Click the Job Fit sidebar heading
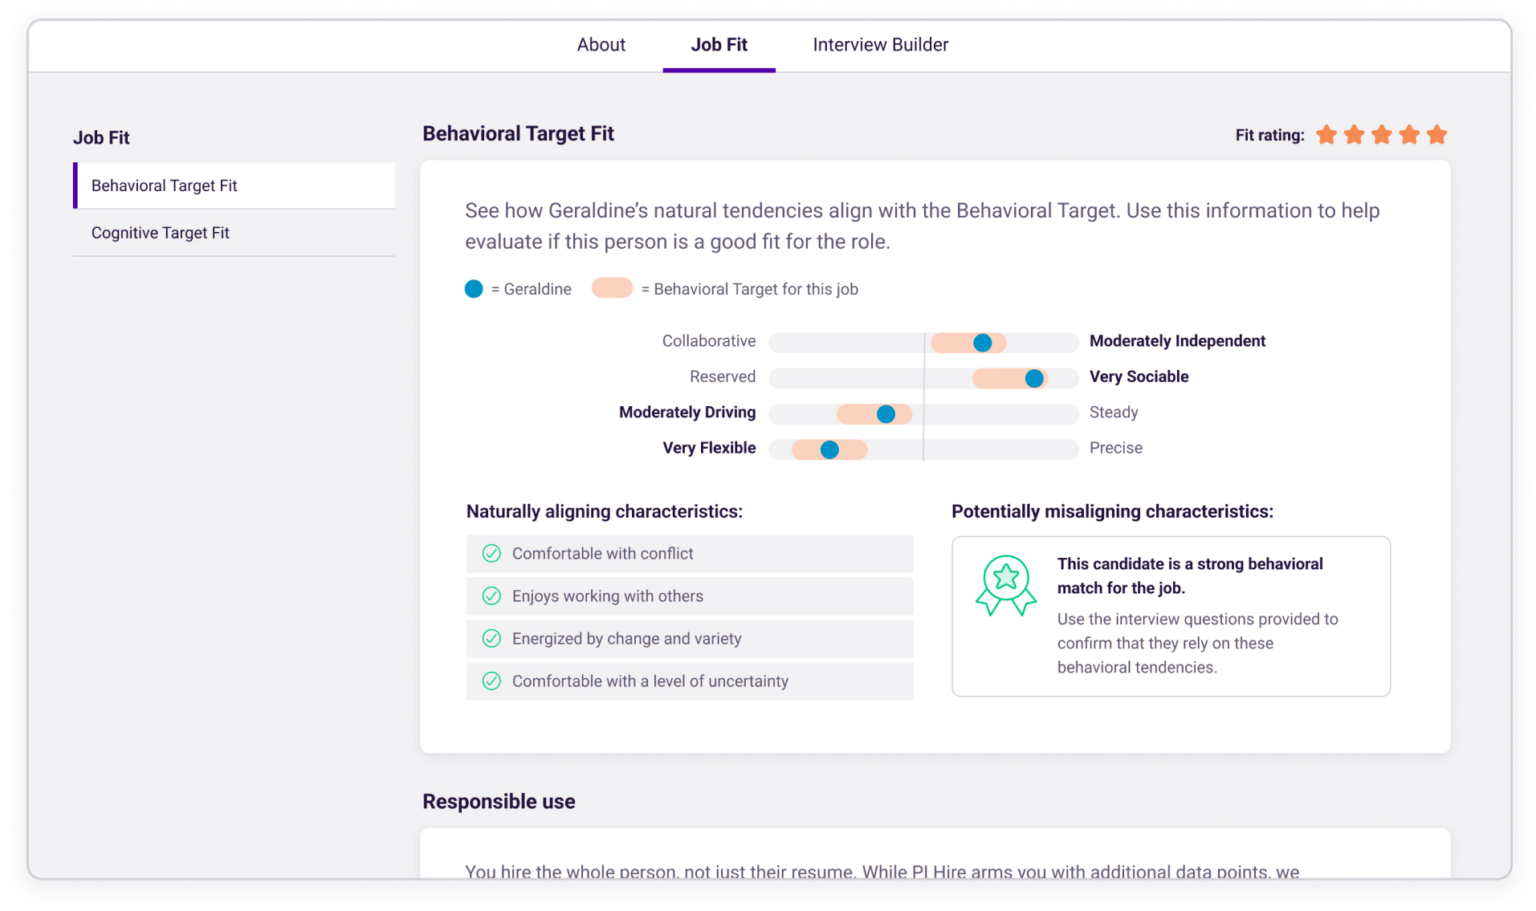Viewport: 1536px width, 911px height. point(101,137)
